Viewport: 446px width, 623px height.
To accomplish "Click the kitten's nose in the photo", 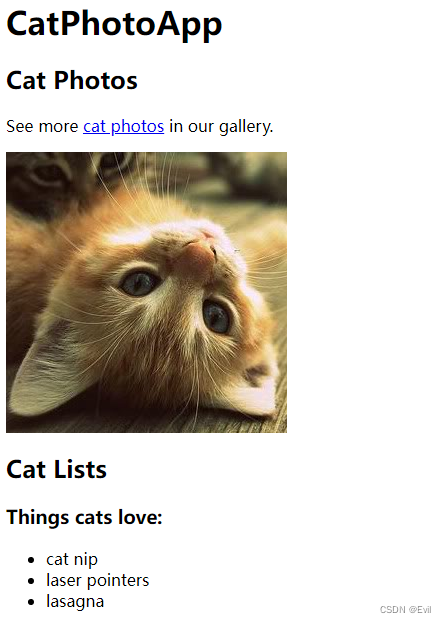I will point(202,255).
